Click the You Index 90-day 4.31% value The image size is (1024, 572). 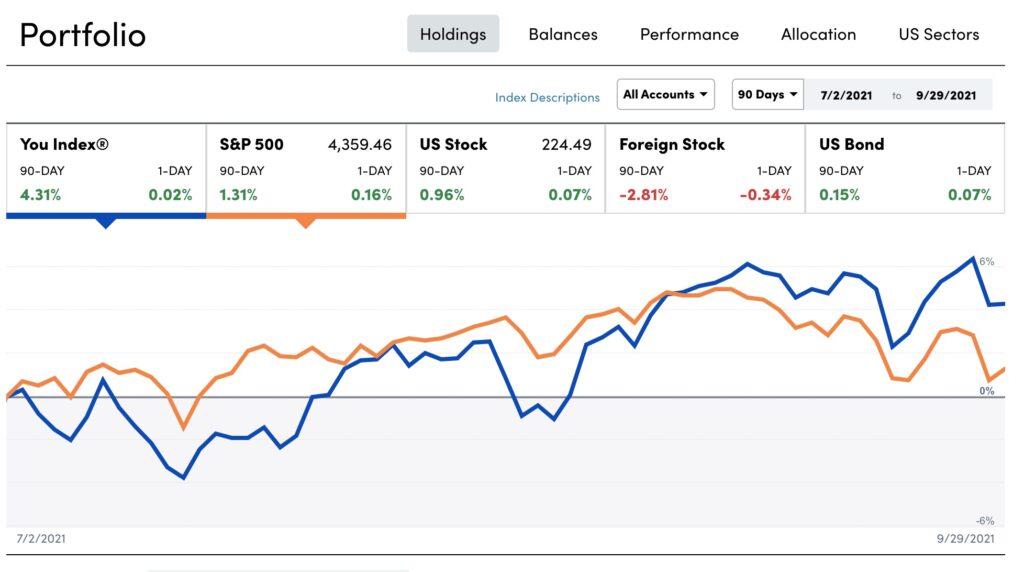(x=40, y=195)
